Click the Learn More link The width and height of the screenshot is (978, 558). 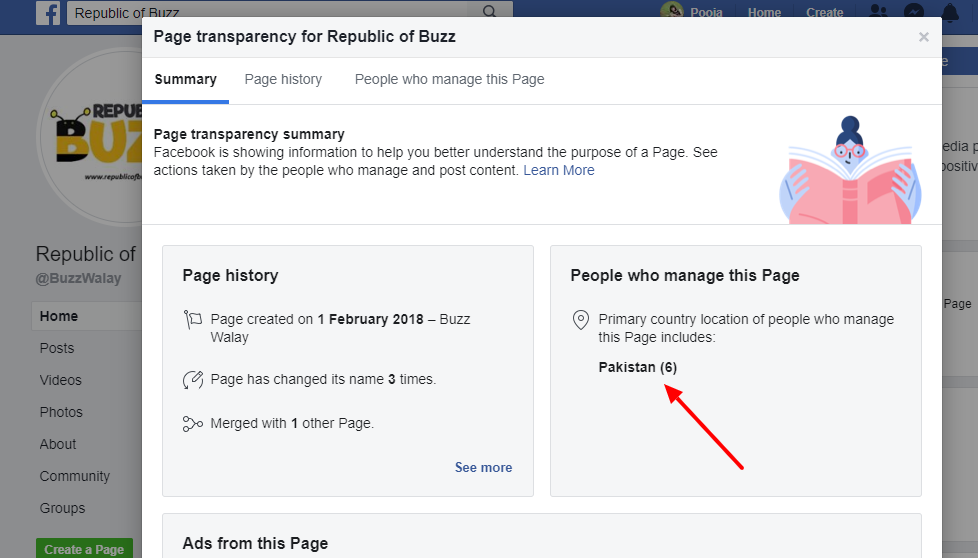[558, 171]
